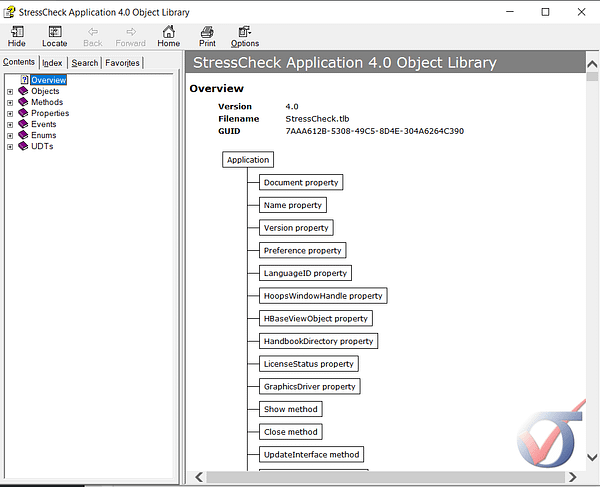Viewport: 600px width, 487px height.
Task: Select the Objects book icon
Action: coord(24,91)
